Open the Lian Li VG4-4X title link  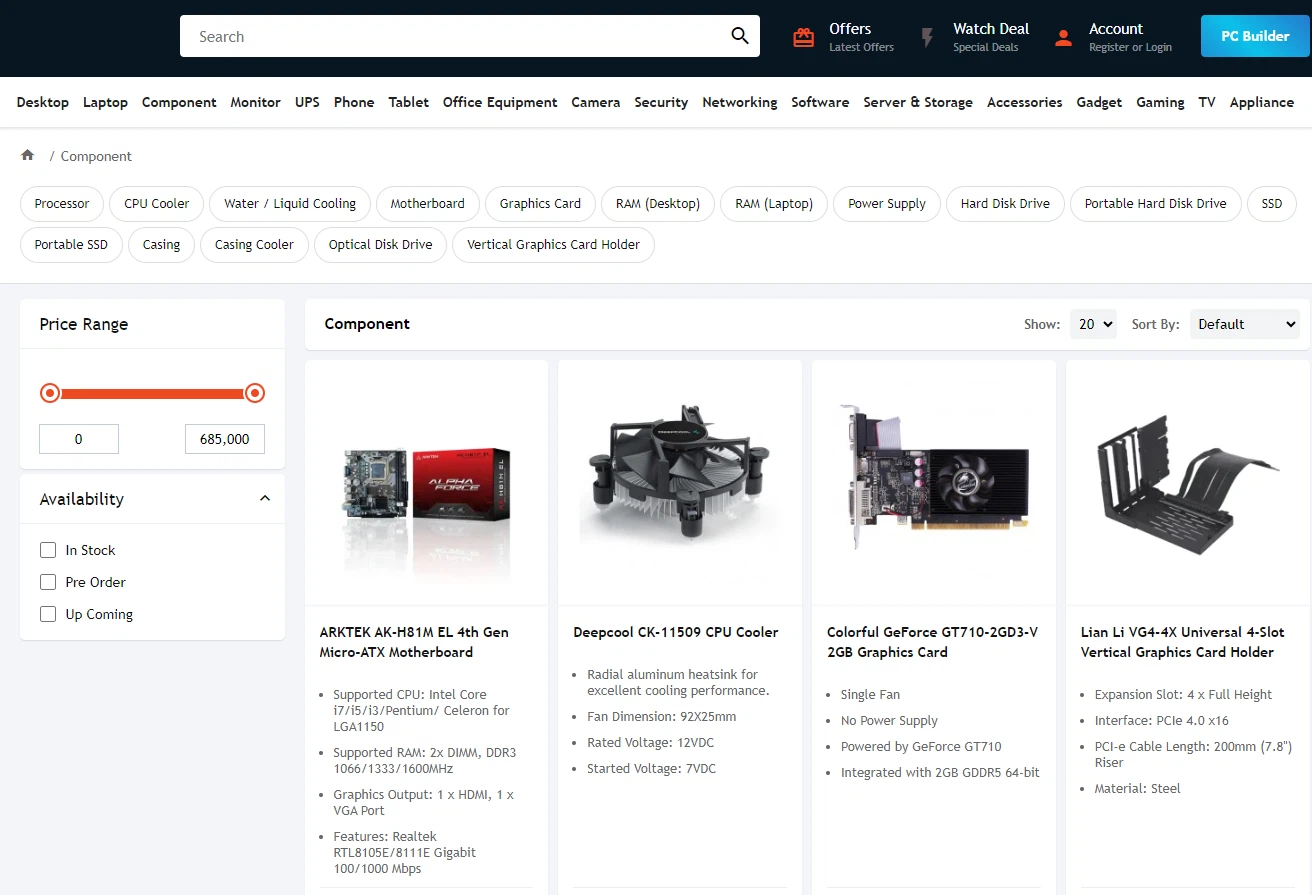pyautogui.click(x=1183, y=642)
